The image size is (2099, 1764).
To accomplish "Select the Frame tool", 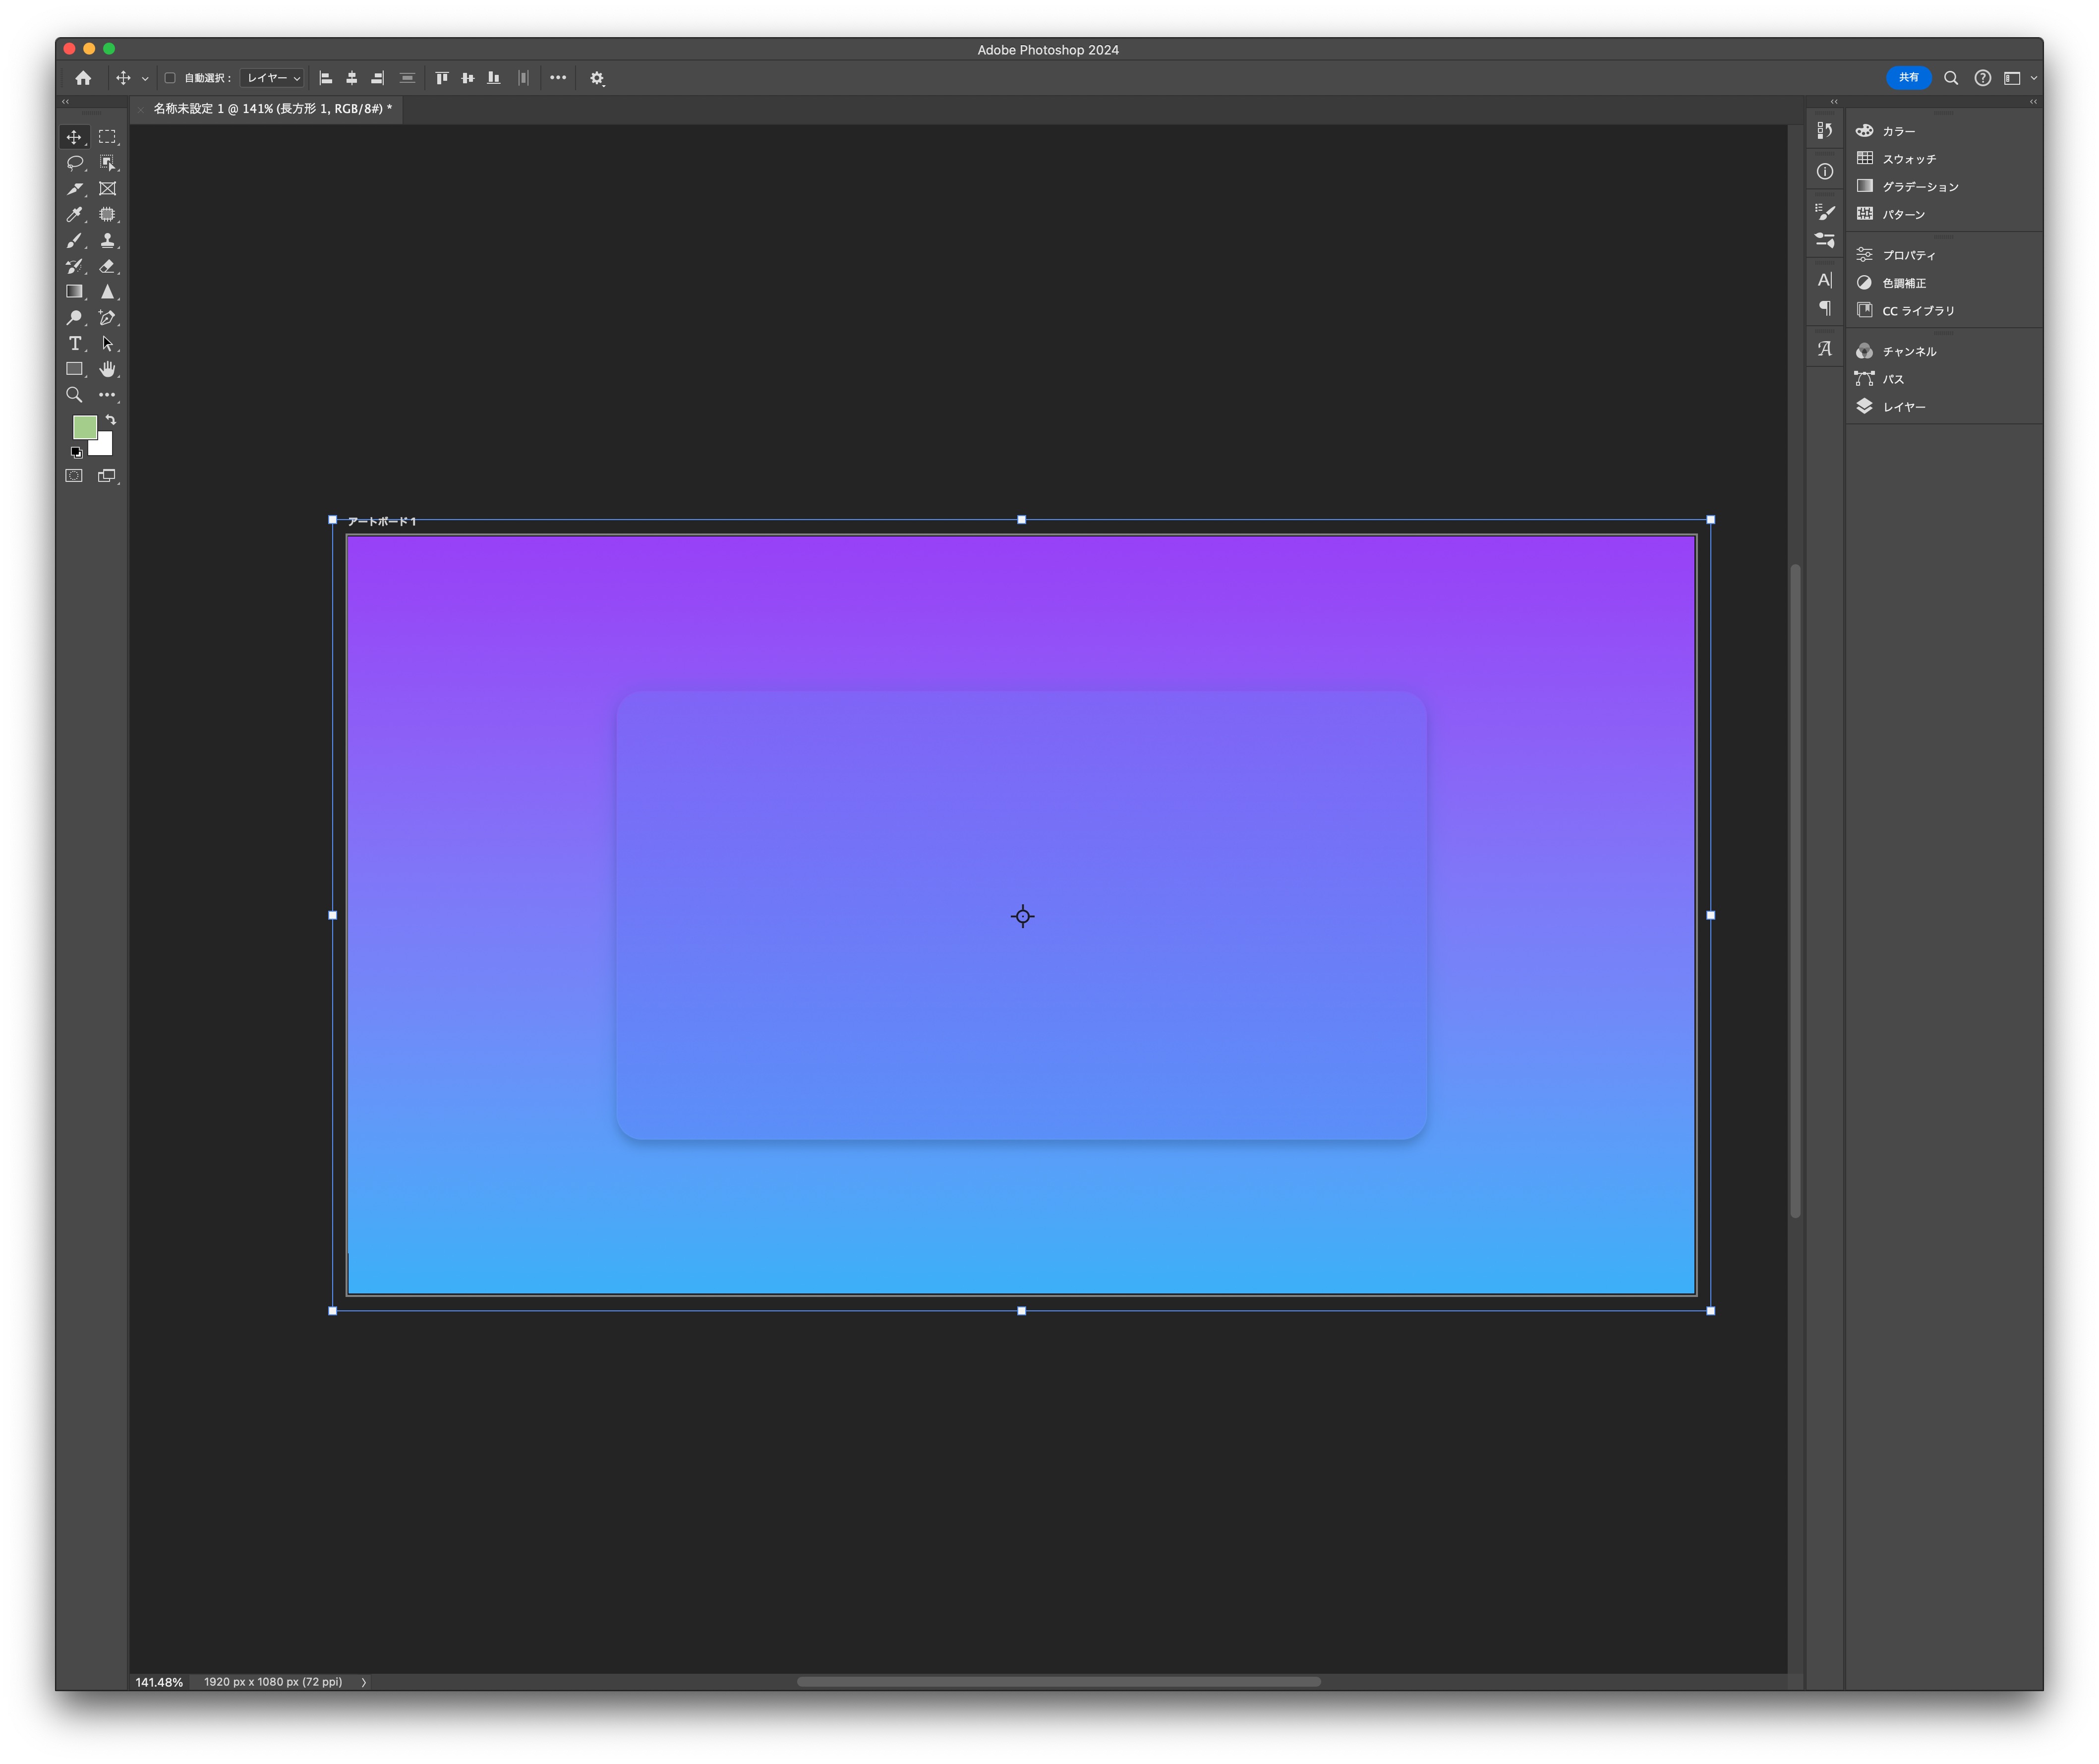I will pos(107,189).
